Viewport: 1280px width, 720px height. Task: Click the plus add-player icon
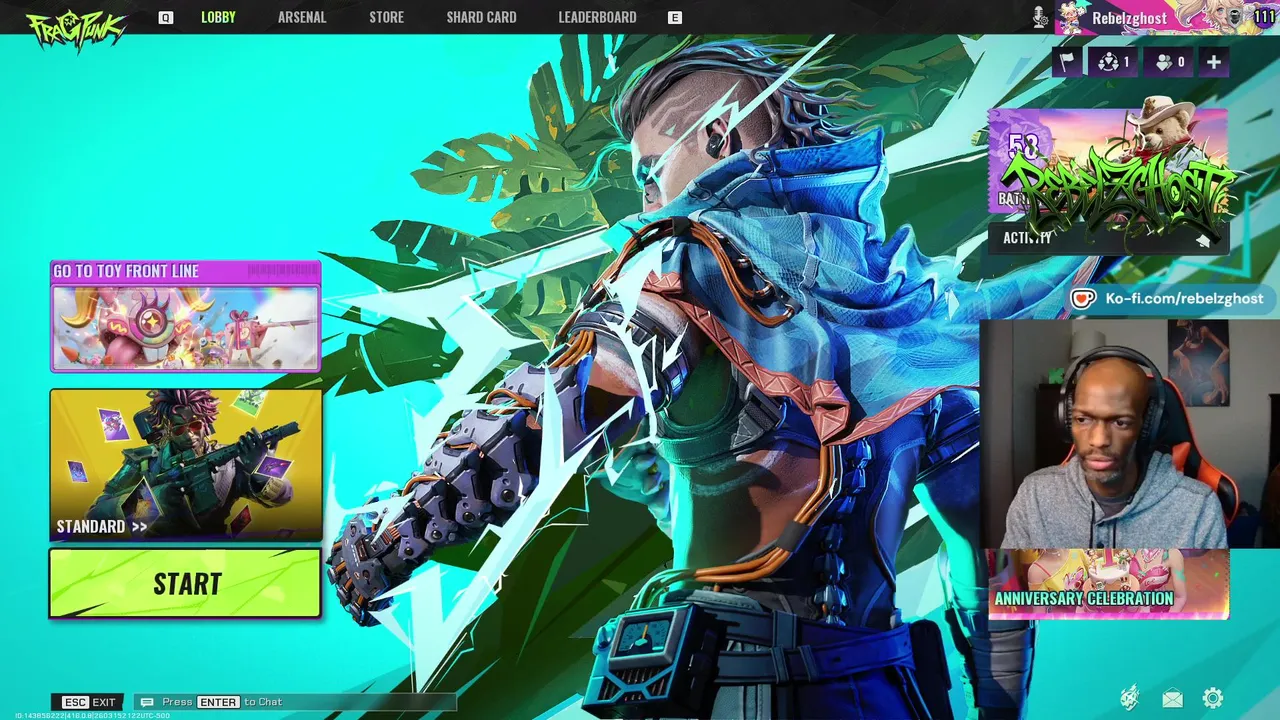coord(1213,62)
